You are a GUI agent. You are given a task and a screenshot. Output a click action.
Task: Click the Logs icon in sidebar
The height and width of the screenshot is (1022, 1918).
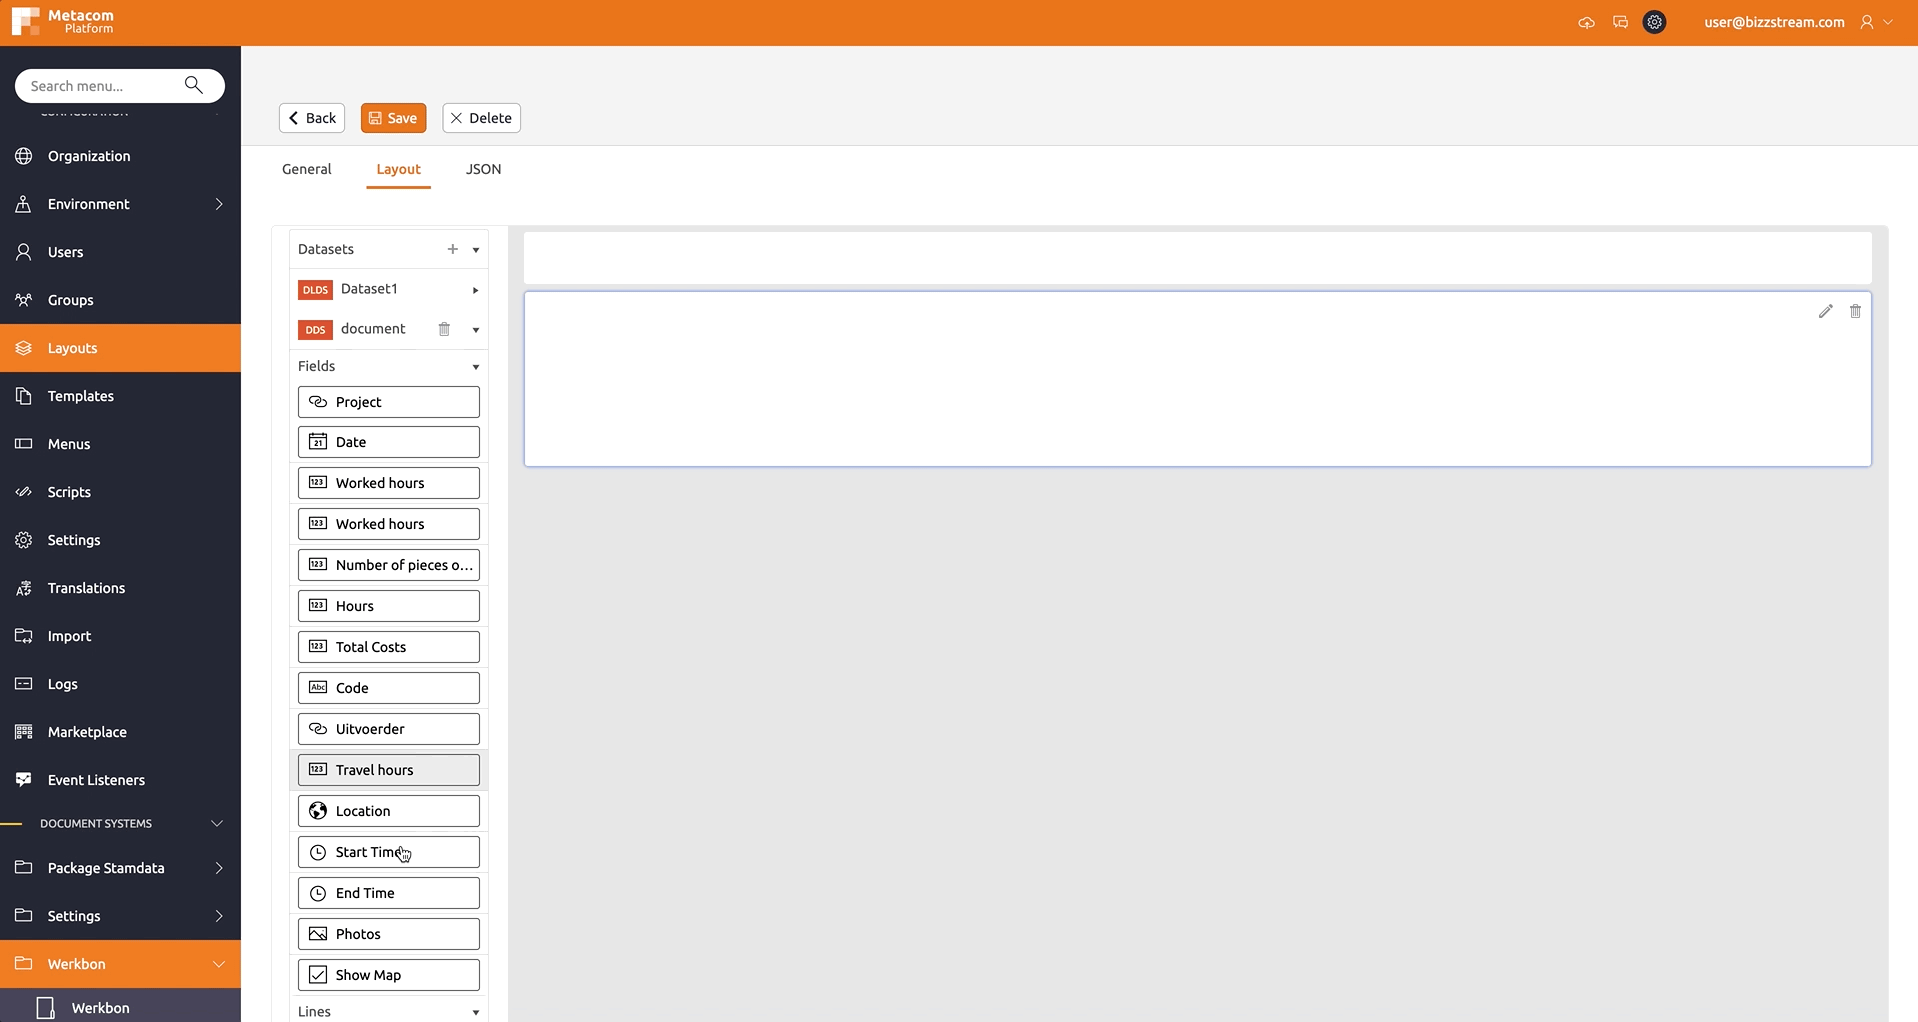click(x=24, y=684)
